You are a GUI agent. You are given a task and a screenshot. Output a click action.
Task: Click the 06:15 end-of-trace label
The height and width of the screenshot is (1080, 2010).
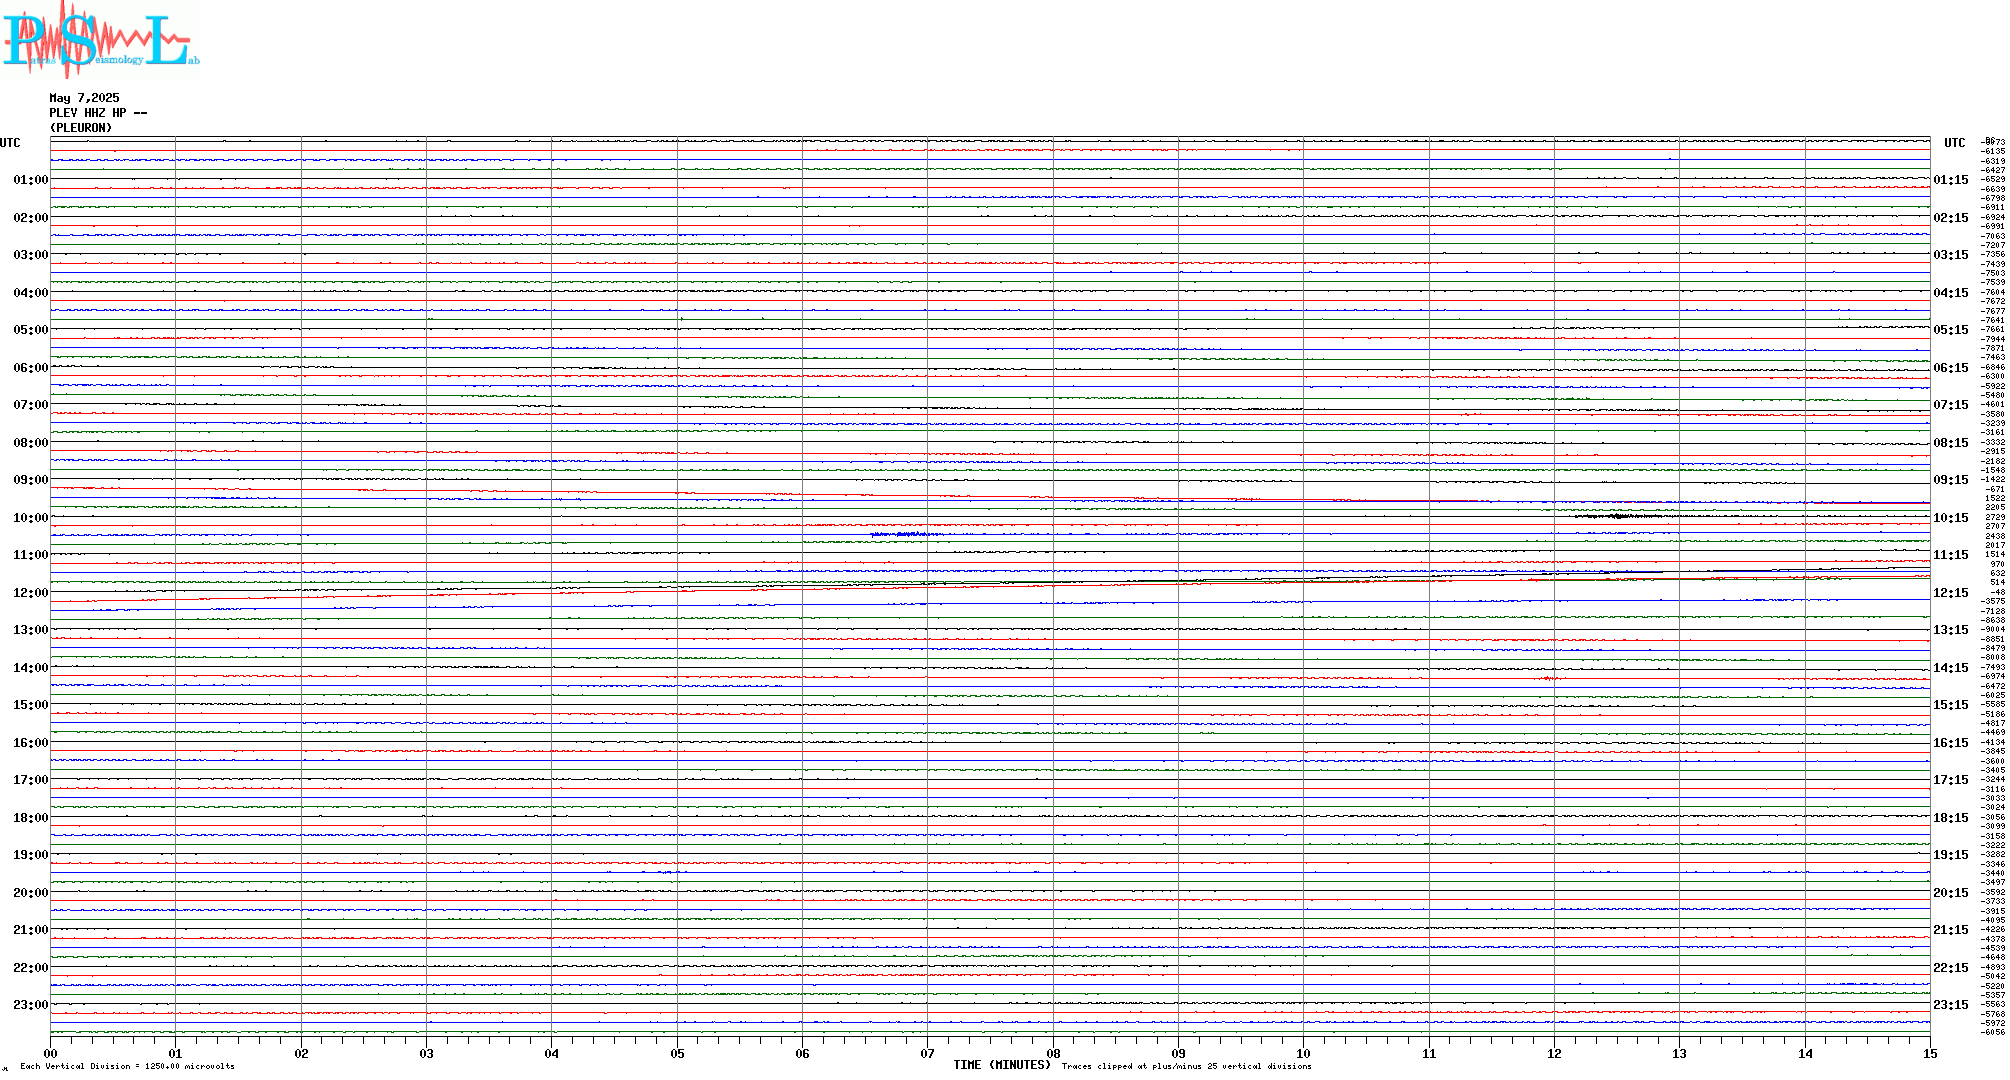(1951, 368)
